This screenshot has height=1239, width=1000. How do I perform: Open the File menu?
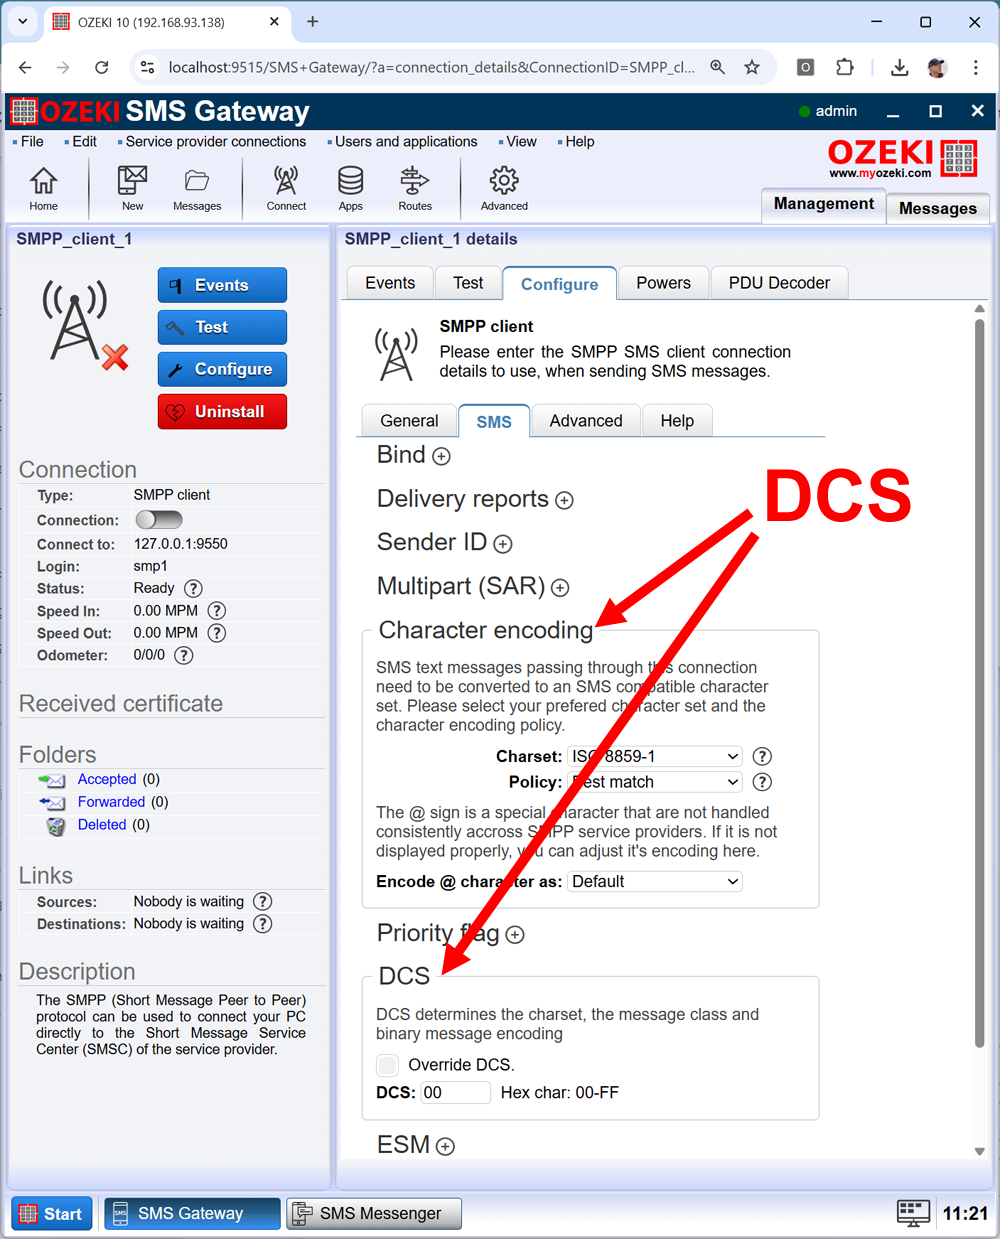click(32, 142)
